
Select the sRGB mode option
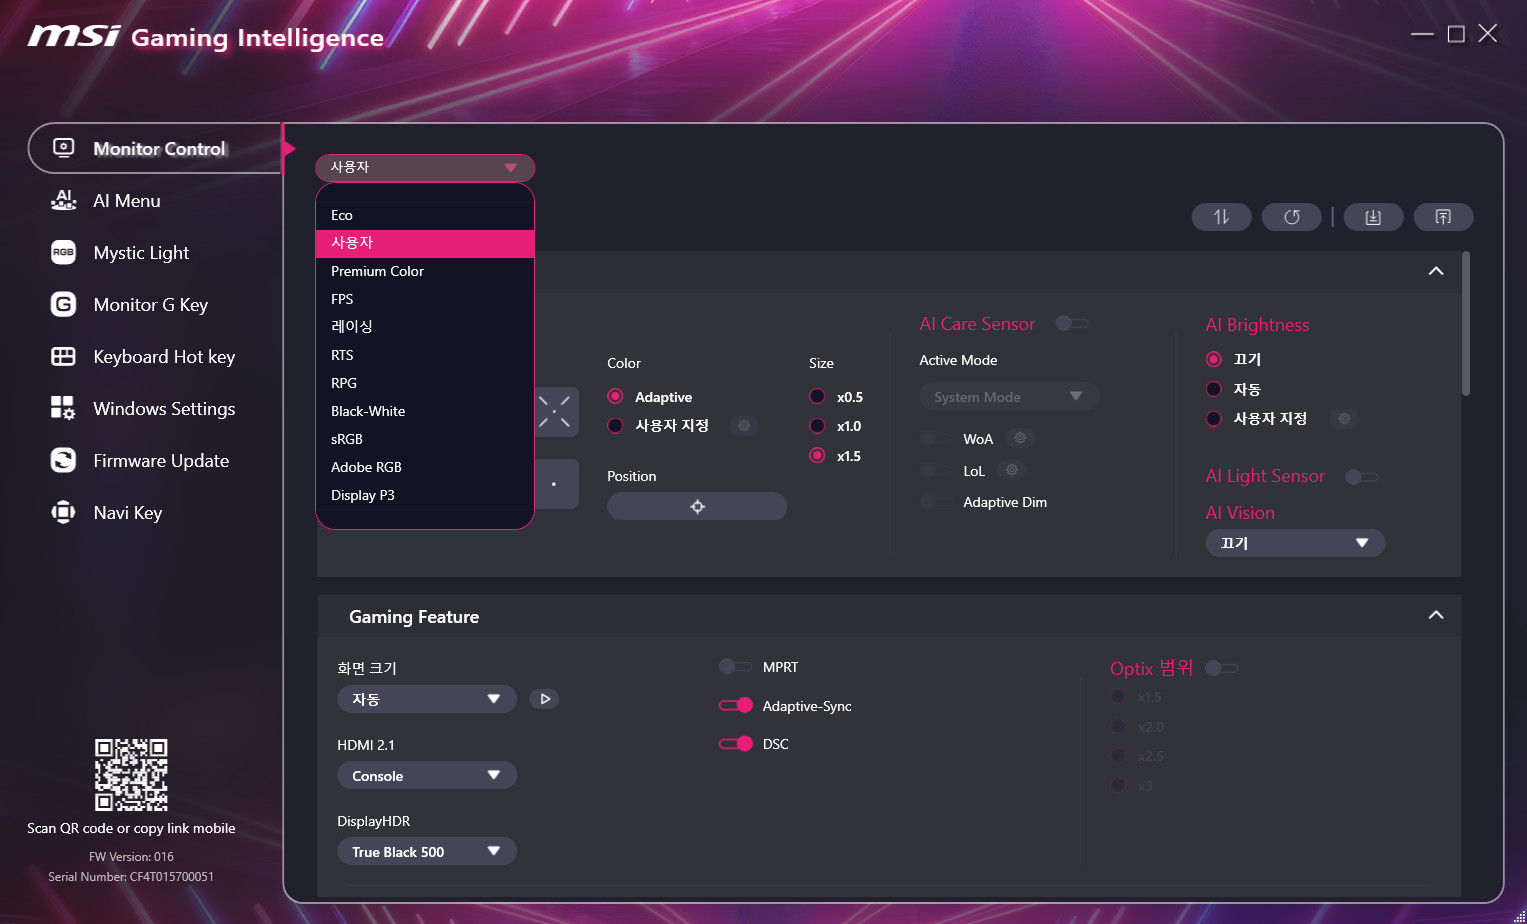coord(347,439)
